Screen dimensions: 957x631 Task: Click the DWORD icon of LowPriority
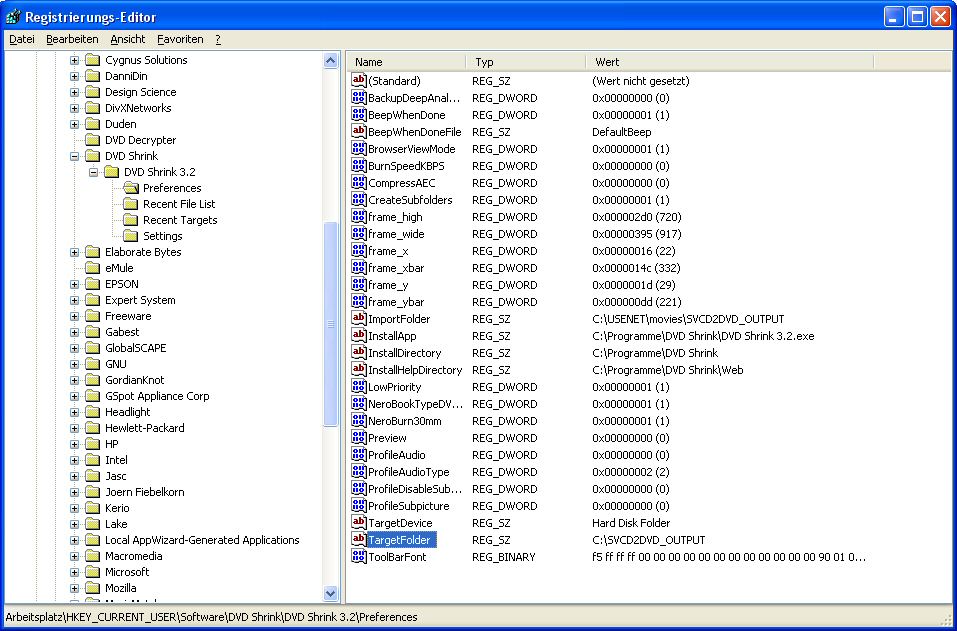coord(359,387)
